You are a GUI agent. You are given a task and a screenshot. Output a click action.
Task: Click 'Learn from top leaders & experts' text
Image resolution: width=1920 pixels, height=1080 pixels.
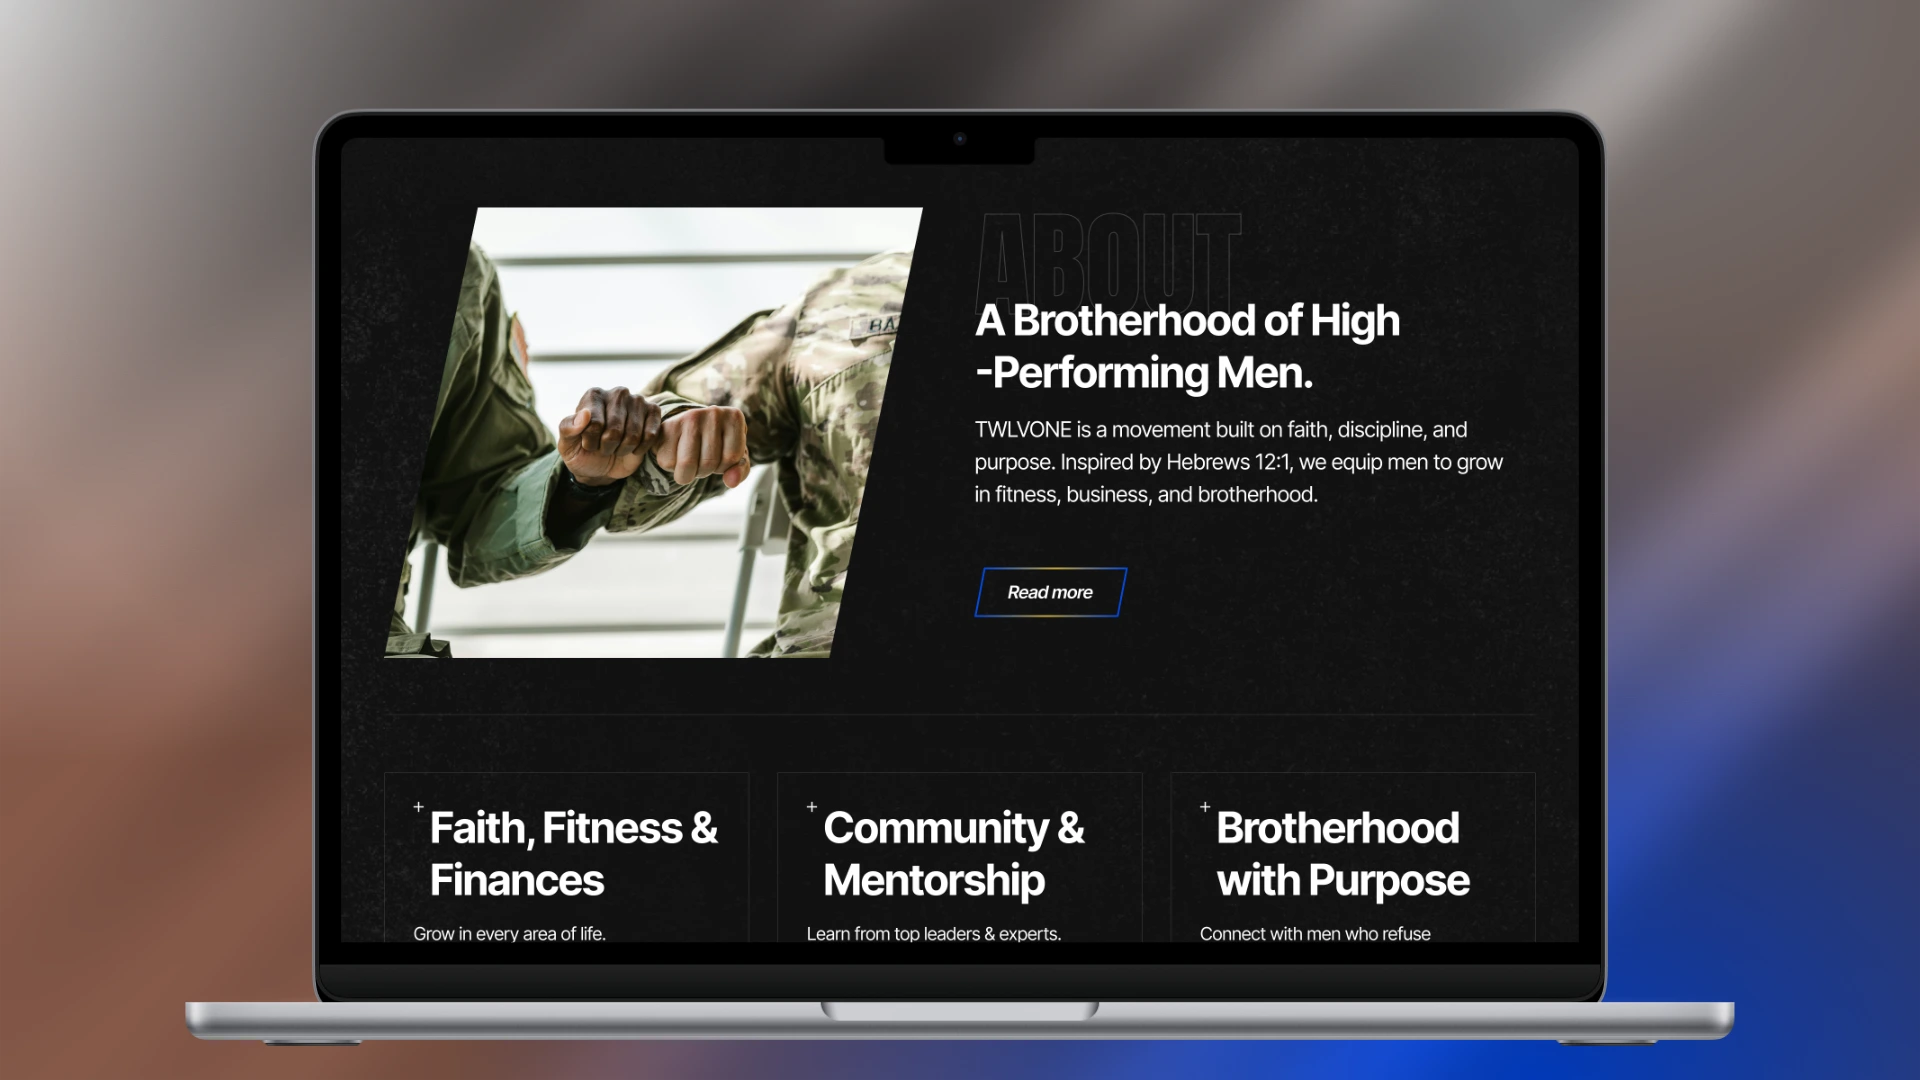point(933,934)
